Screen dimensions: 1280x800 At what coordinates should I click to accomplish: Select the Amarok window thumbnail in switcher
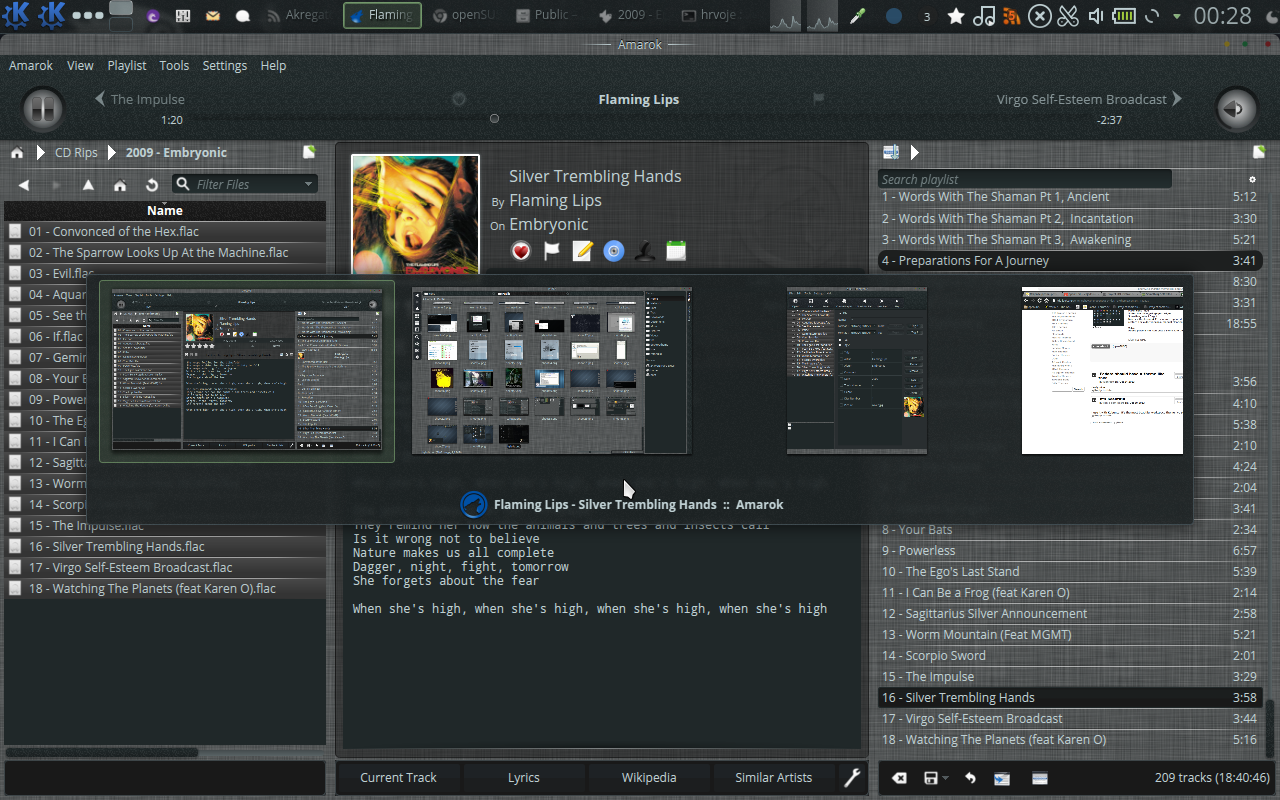[x=247, y=371]
